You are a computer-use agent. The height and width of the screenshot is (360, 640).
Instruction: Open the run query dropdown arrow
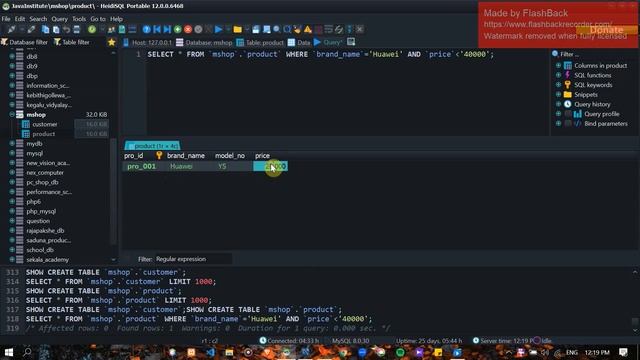(x=228, y=29)
